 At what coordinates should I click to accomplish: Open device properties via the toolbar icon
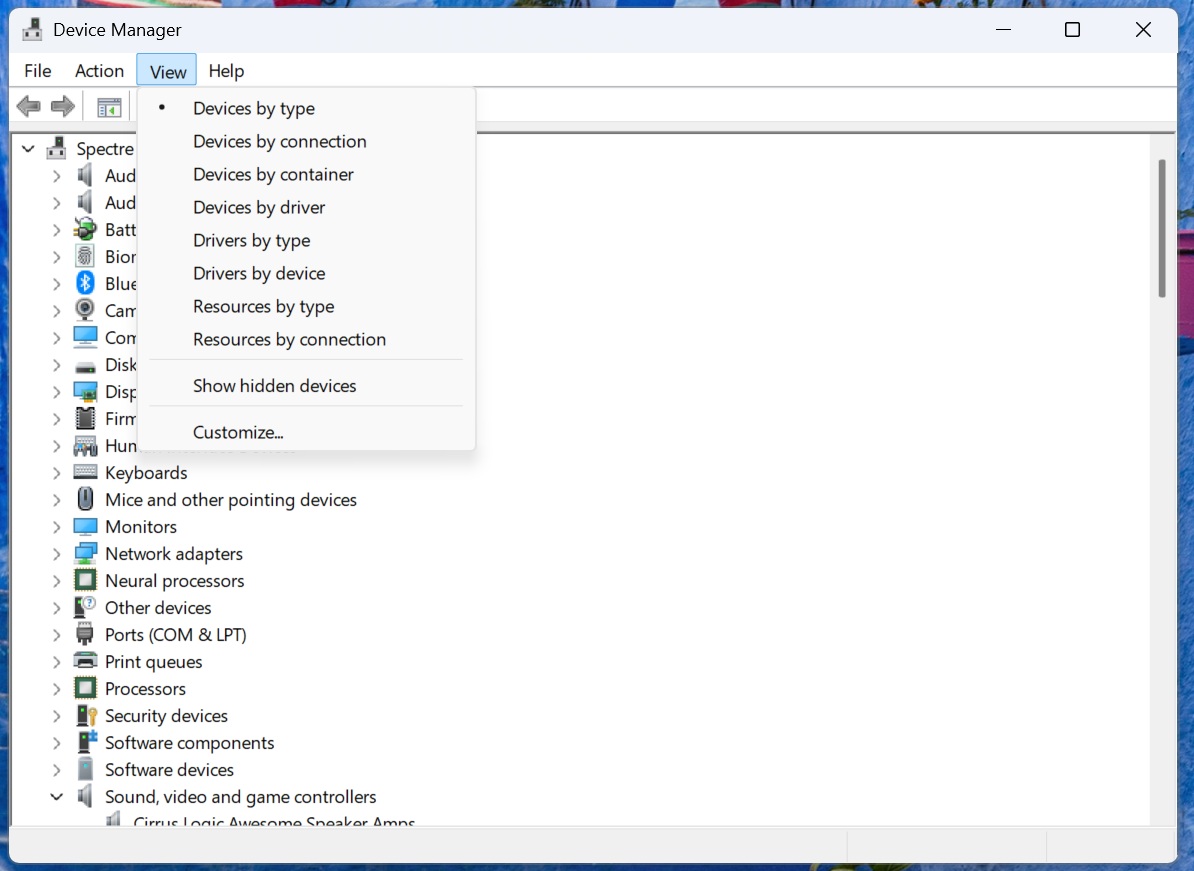pos(109,106)
